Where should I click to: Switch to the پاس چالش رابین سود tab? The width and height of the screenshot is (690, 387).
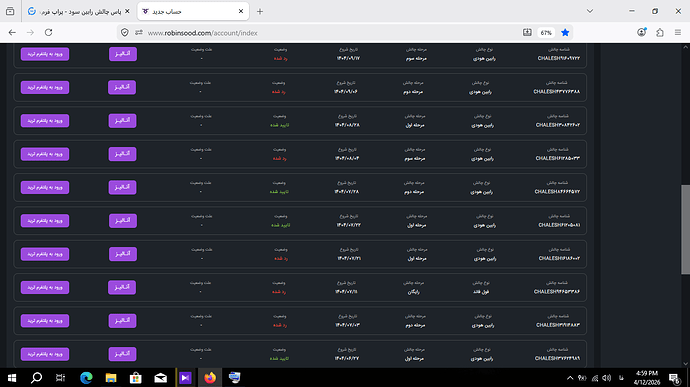pos(79,11)
